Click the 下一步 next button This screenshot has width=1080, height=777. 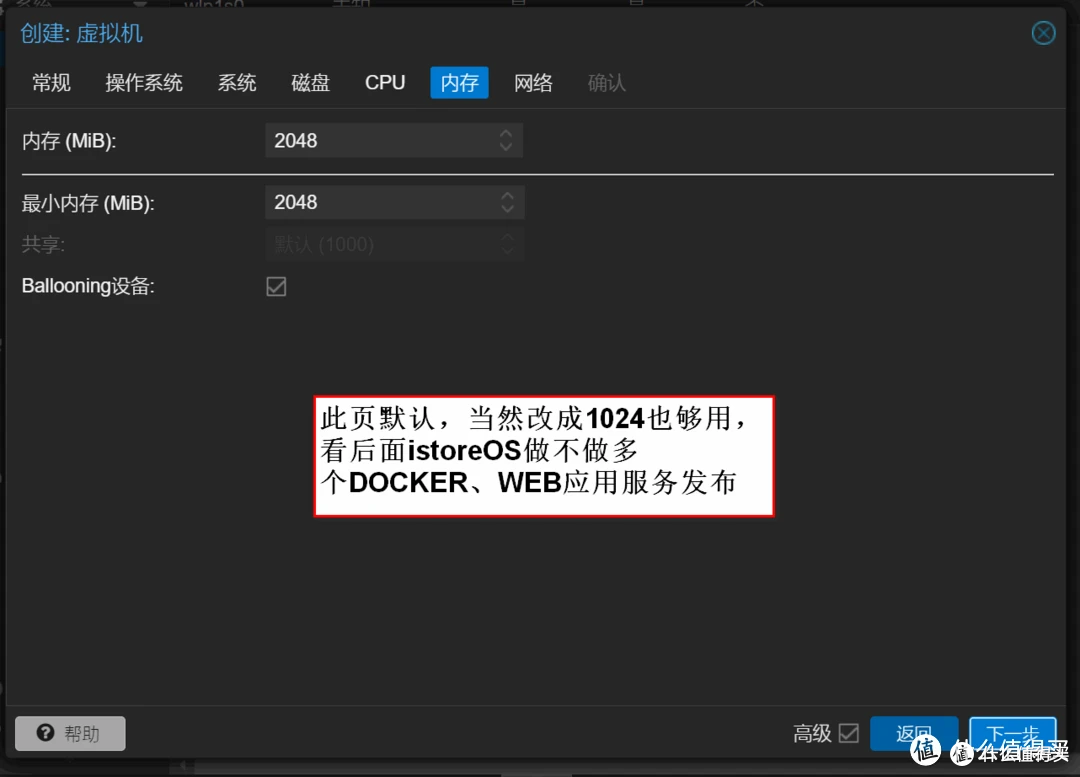point(1012,734)
